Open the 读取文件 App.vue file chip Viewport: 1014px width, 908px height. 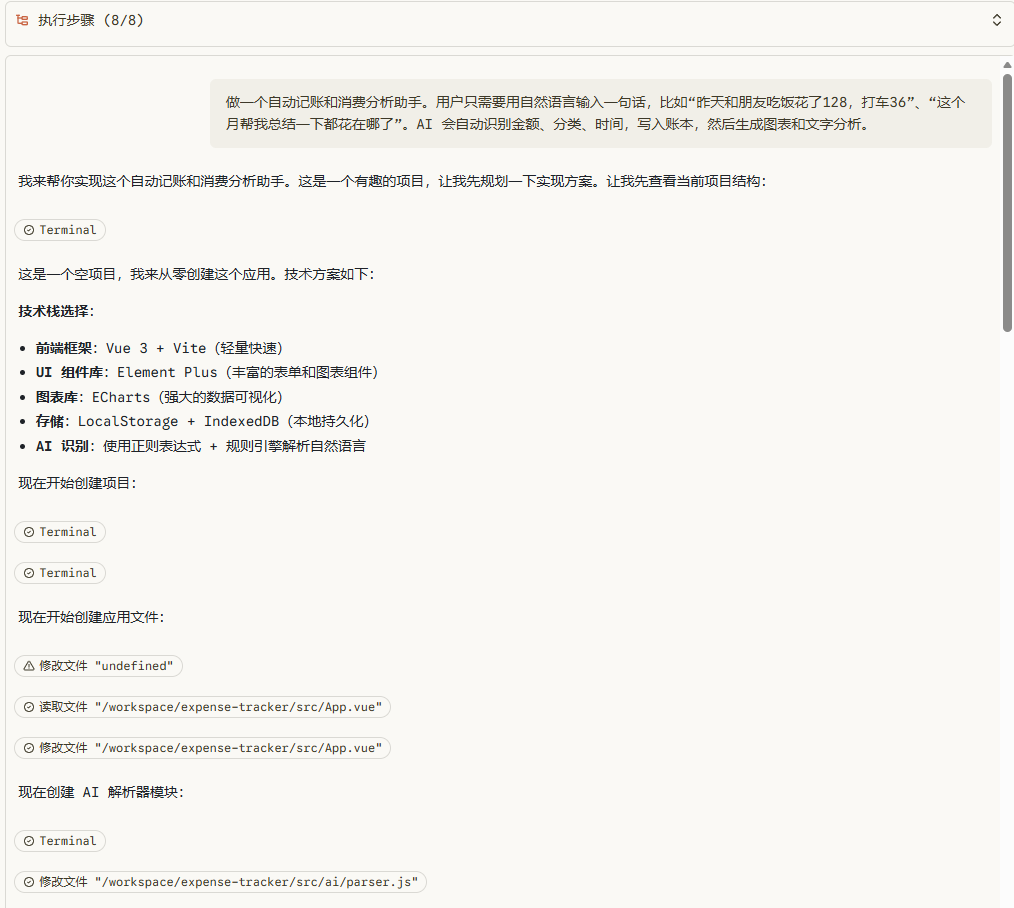tap(202, 706)
